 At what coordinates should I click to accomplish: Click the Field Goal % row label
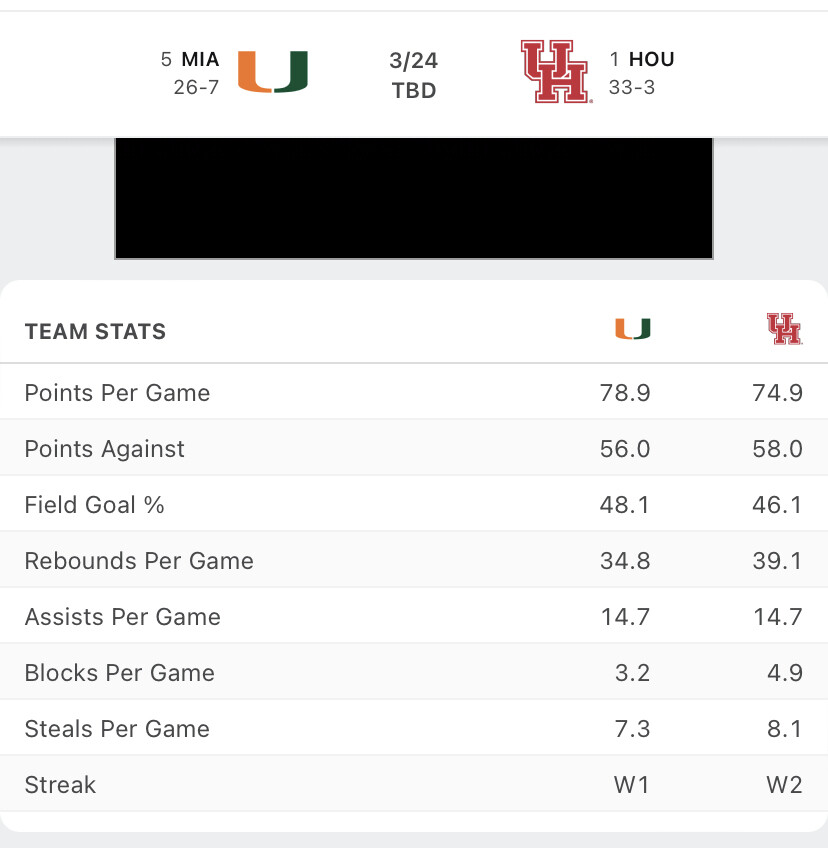(94, 505)
